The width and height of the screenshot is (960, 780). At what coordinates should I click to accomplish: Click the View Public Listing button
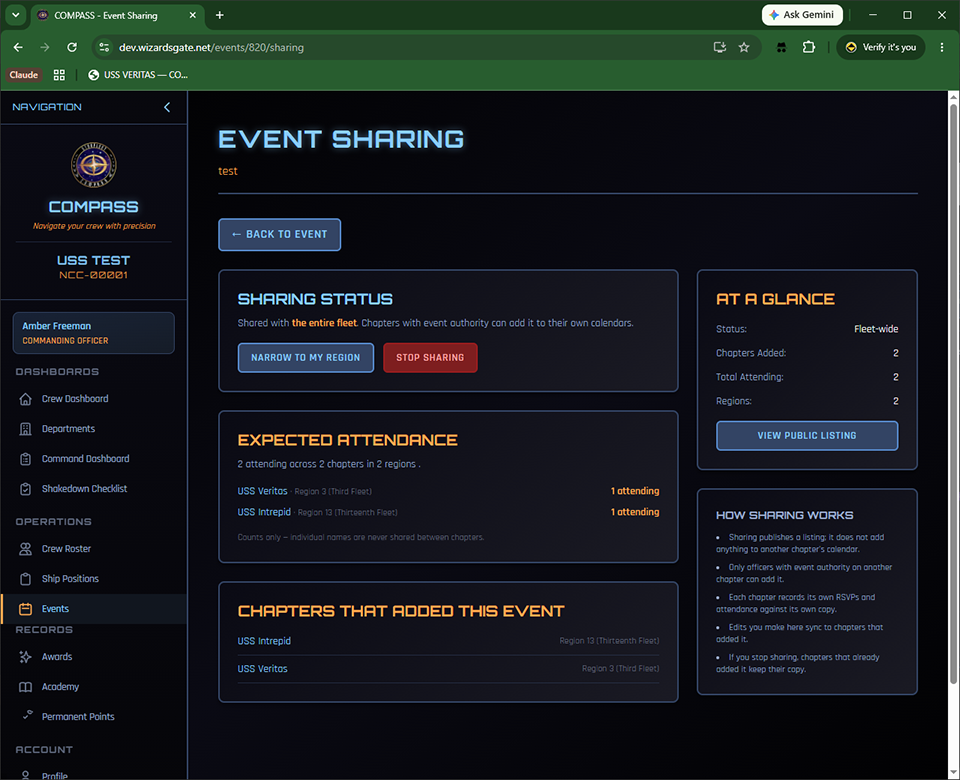807,436
